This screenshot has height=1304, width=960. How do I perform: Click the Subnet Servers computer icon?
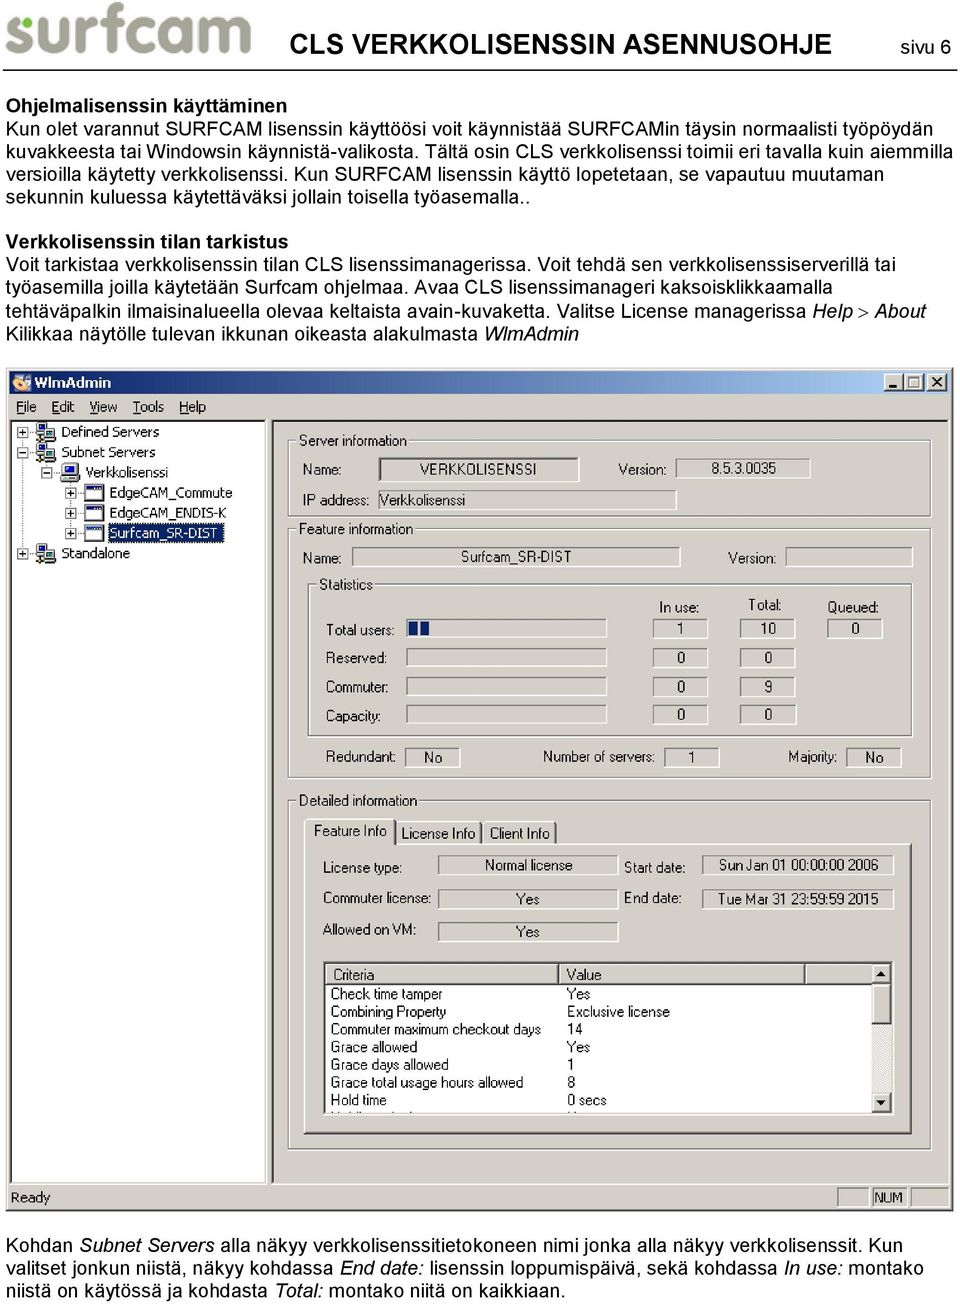[46, 452]
